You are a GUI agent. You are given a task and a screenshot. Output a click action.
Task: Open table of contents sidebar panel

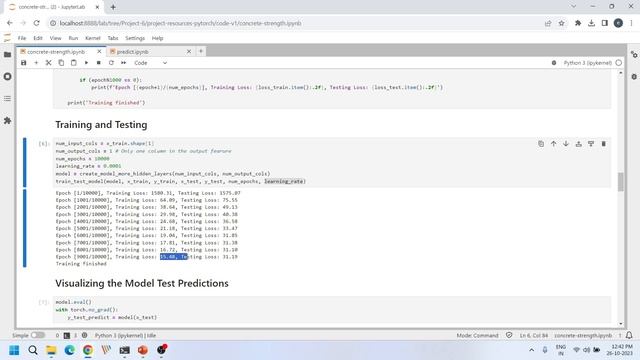[x=7, y=98]
